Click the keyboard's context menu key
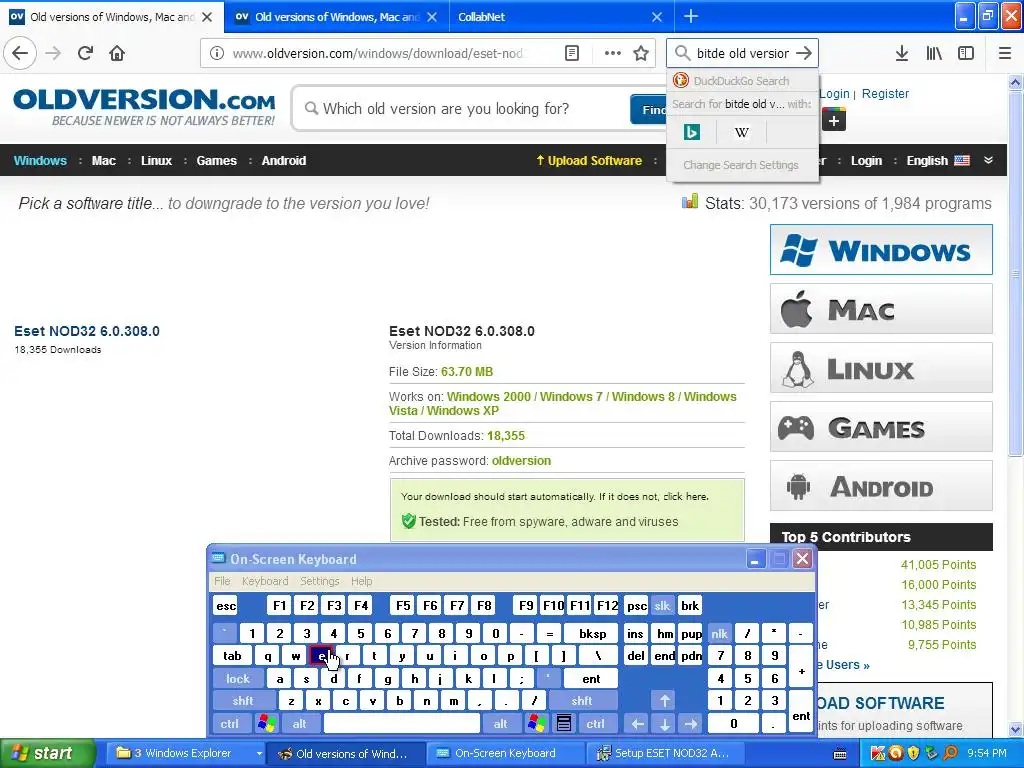Viewport: 1024px width, 768px height. 564,724
